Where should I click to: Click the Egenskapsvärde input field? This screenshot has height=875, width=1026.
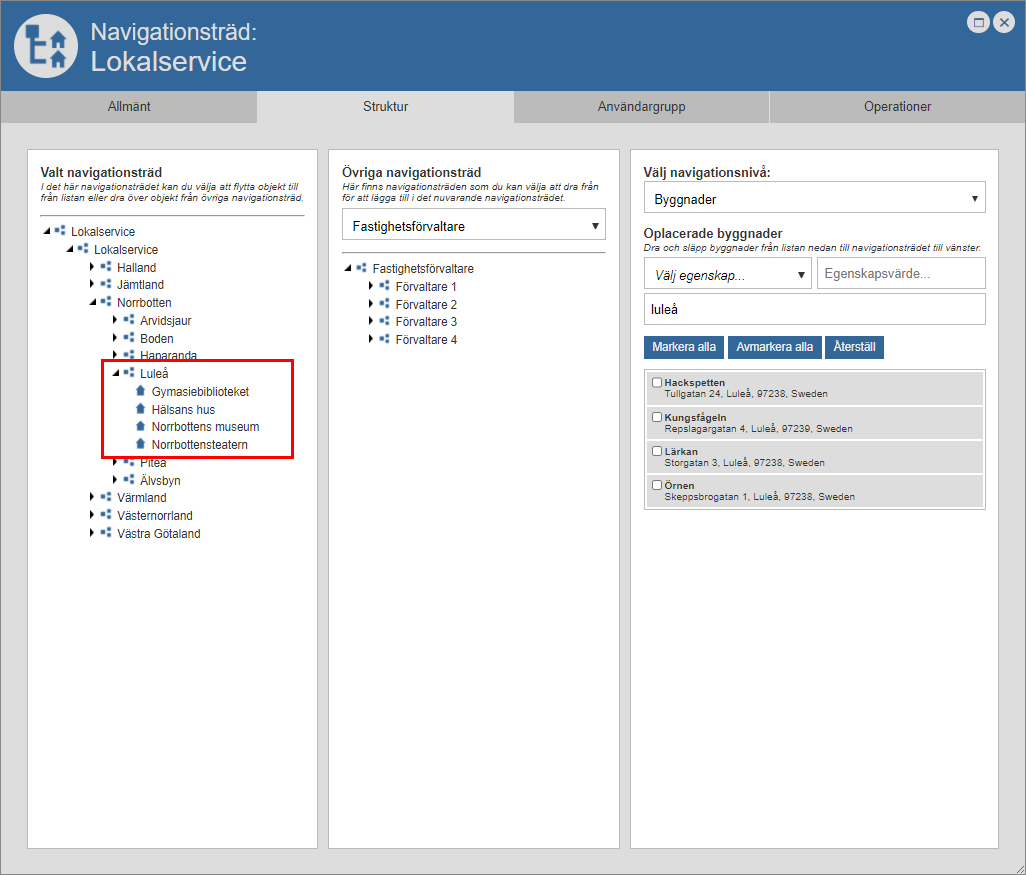(900, 273)
